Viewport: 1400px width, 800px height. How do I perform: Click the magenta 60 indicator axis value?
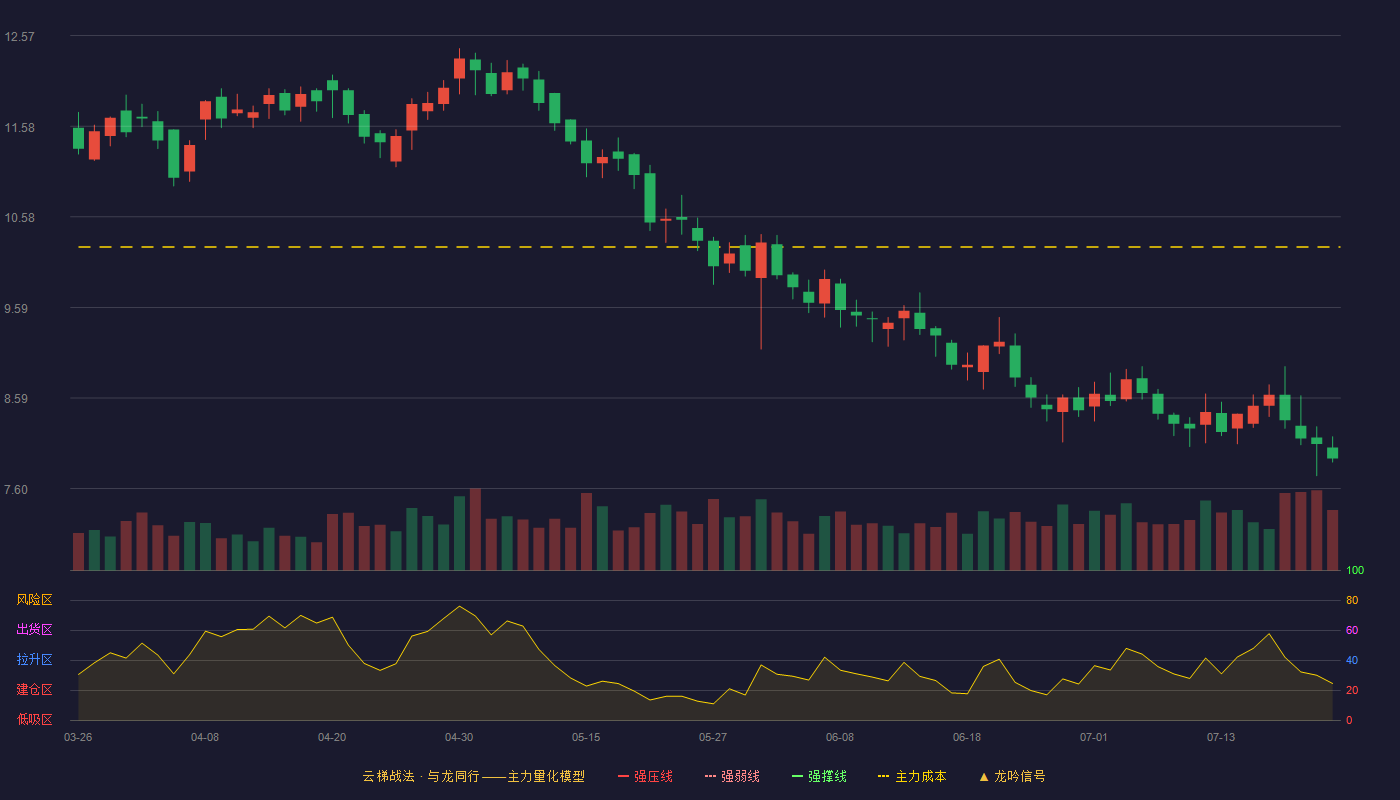pyautogui.click(x=1352, y=631)
